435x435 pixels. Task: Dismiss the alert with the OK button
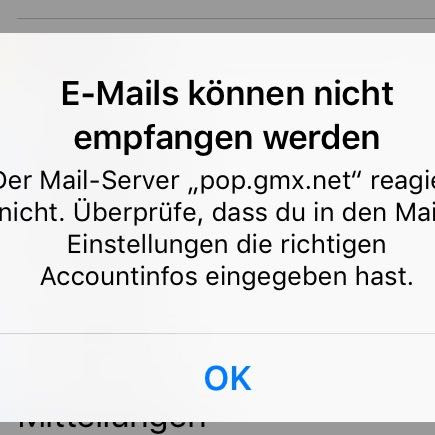pos(227,378)
